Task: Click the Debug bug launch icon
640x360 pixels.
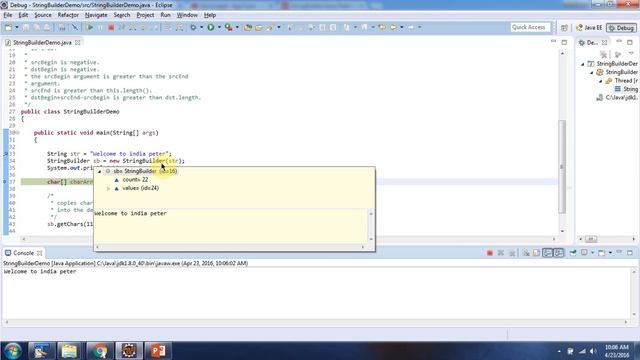Action: 193,27
